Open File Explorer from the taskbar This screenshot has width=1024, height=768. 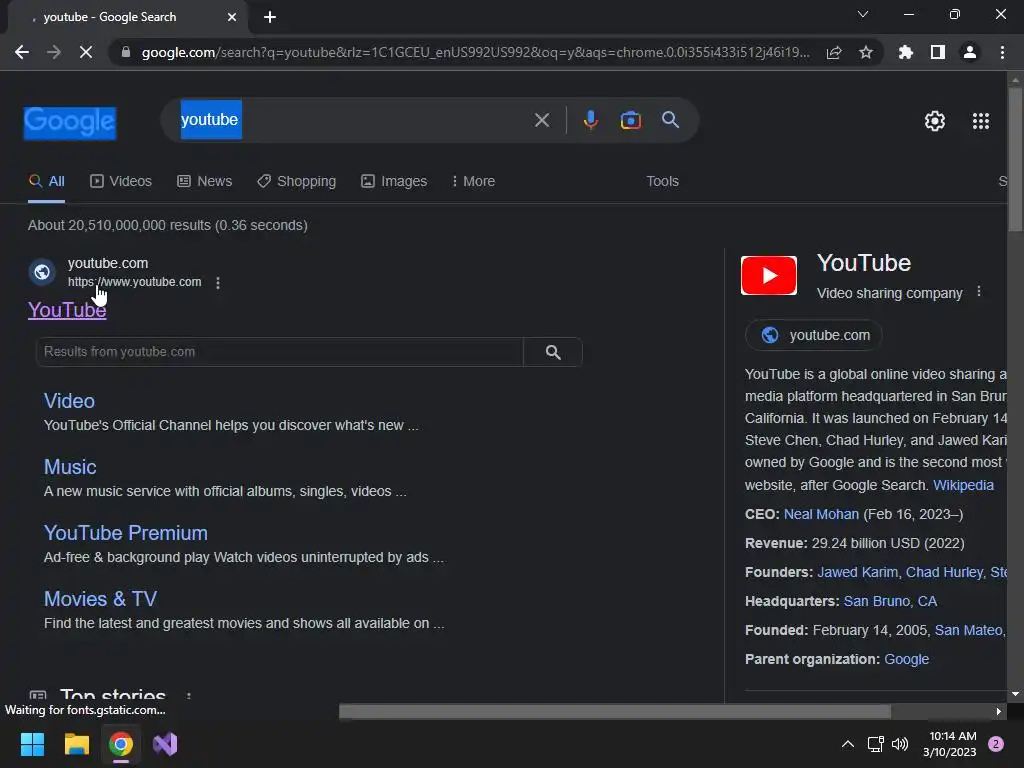point(76,744)
